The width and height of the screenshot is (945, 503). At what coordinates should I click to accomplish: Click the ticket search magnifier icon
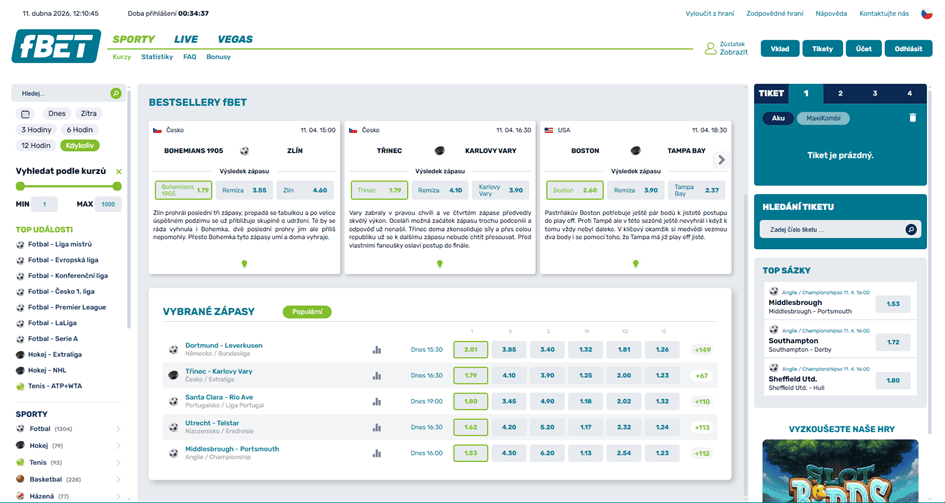(x=911, y=230)
